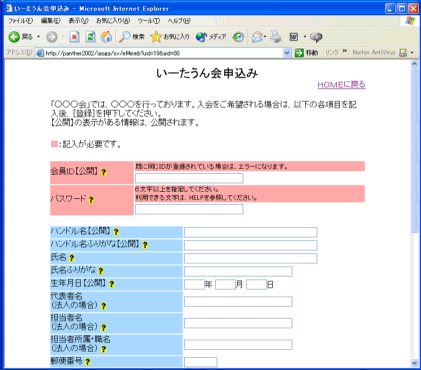Viewport: 421px width, 370px height.
Task: Expand the Links (リンク) chevron
Action: [345, 51]
